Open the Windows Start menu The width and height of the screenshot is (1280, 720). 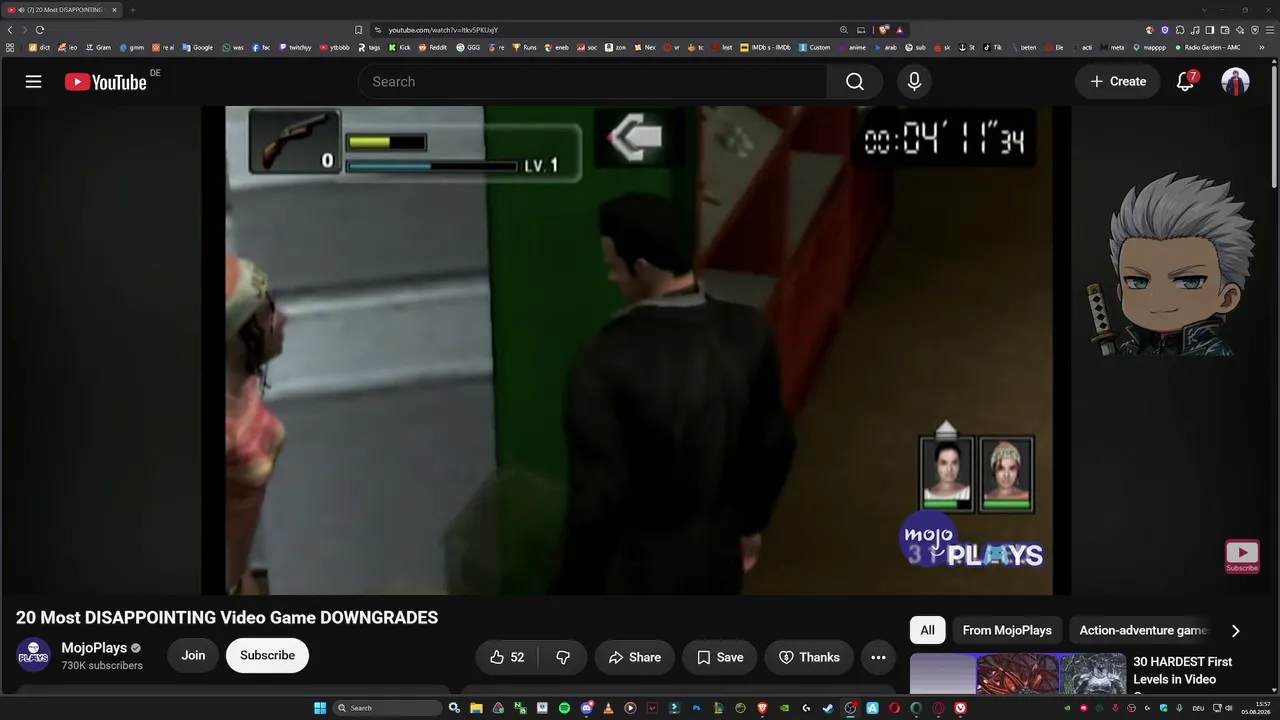[x=320, y=708]
